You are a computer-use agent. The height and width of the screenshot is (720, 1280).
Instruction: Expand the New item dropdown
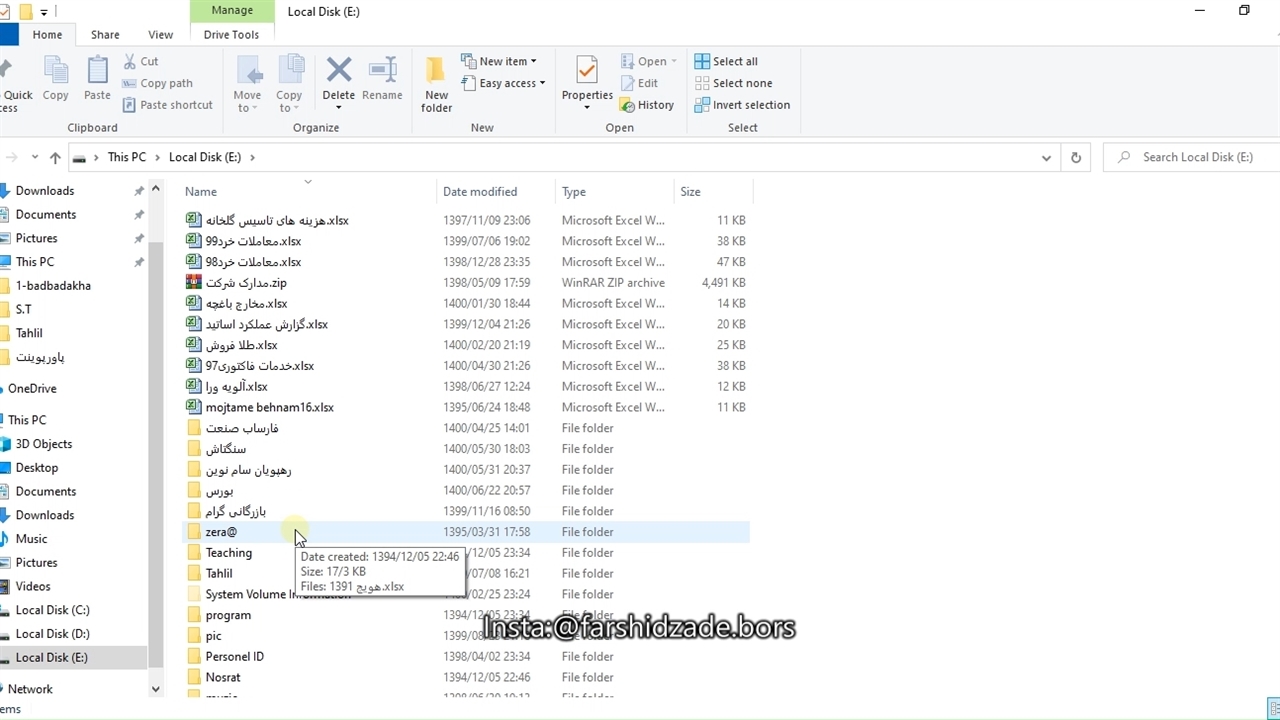499,61
